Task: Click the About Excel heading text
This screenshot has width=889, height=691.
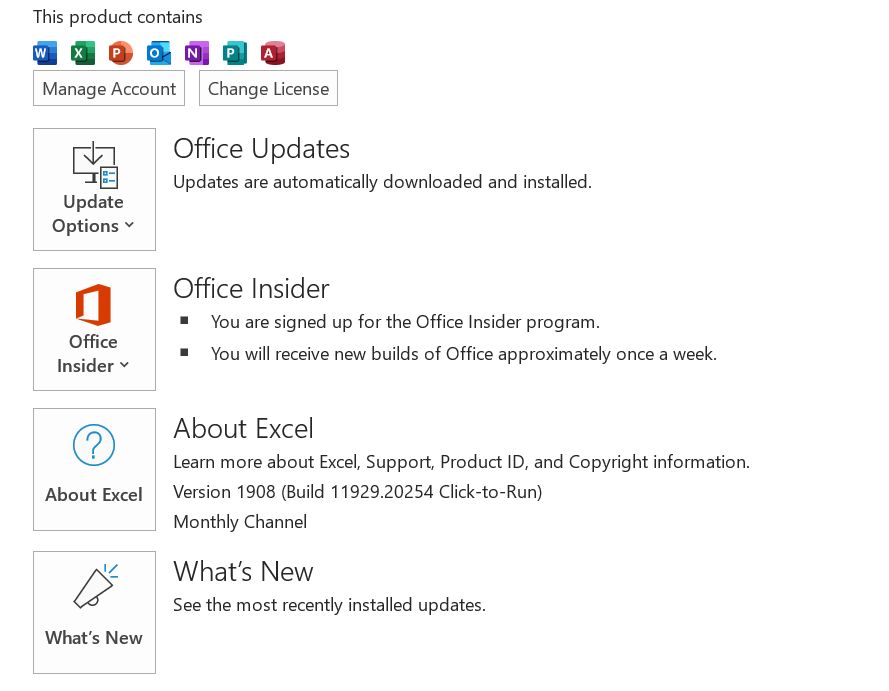Action: tap(243, 429)
